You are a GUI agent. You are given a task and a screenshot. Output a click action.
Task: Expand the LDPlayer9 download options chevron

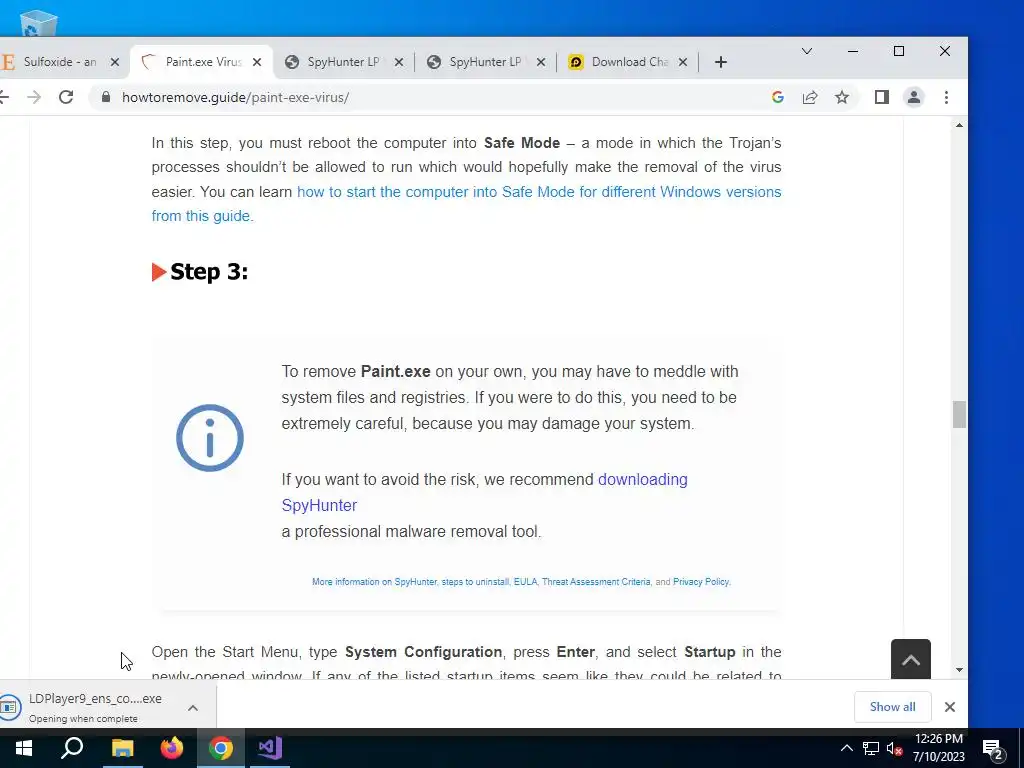193,708
